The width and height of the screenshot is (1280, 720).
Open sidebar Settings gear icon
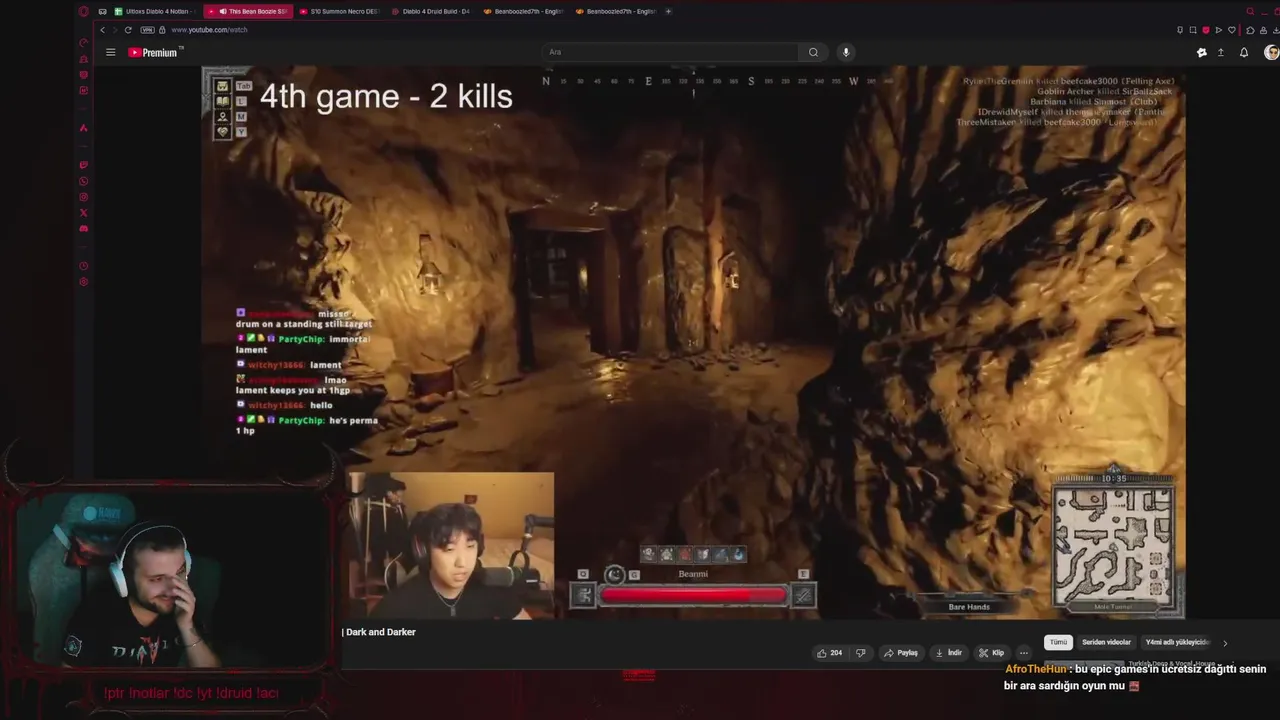(84, 282)
